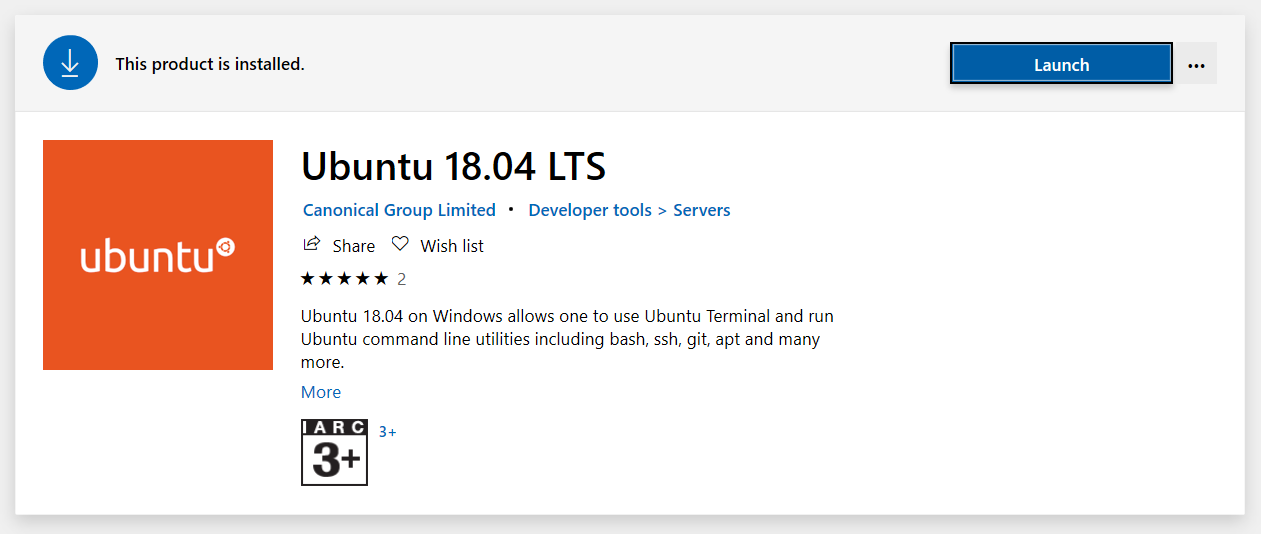
Task: Open the three-dot more options menu
Action: (1196, 64)
